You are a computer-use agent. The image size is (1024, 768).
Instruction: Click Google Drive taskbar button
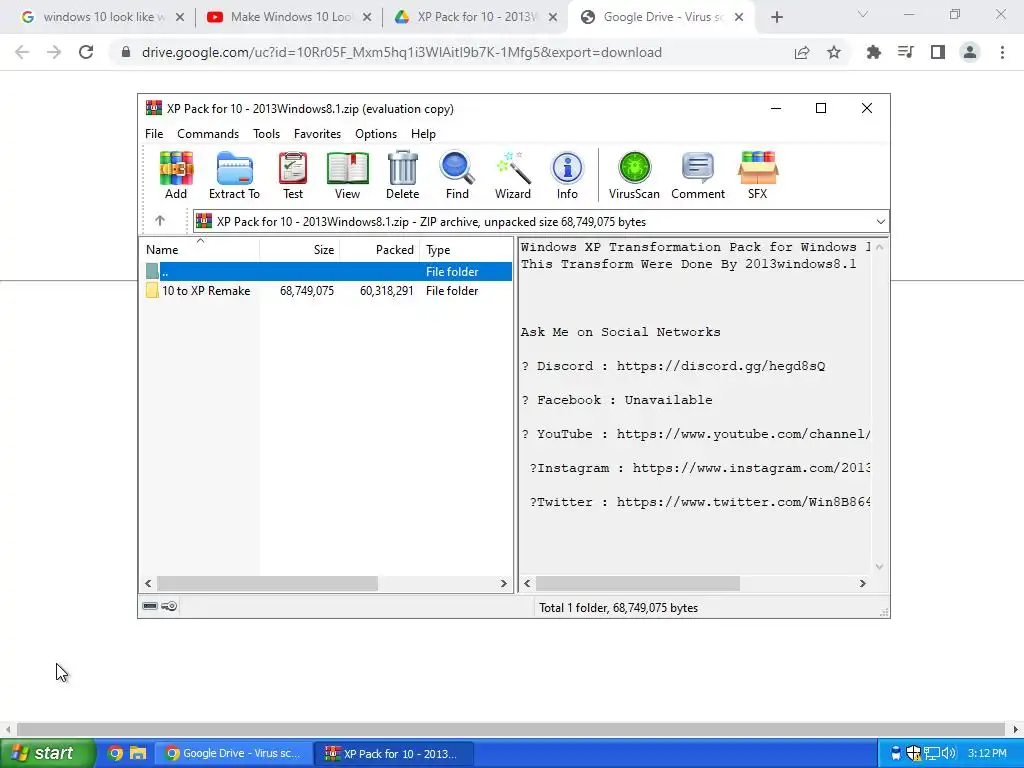[233, 753]
